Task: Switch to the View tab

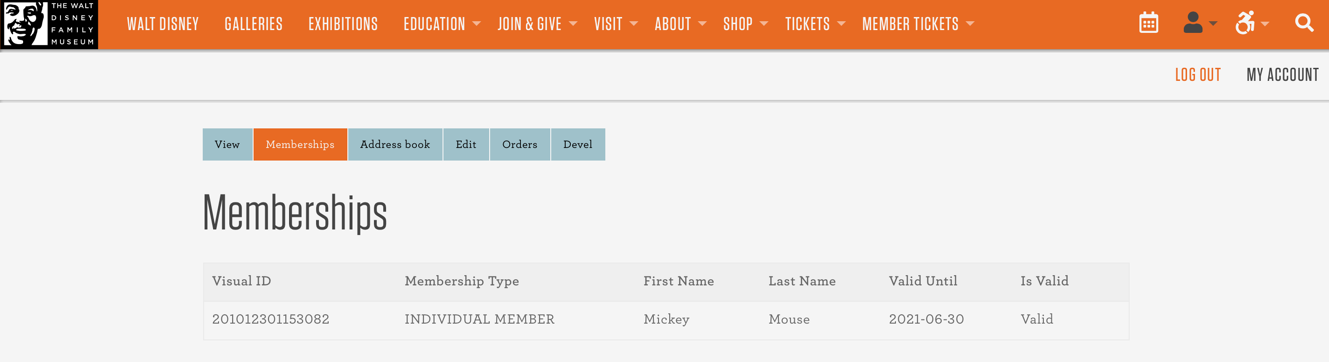Action: pyautogui.click(x=227, y=144)
